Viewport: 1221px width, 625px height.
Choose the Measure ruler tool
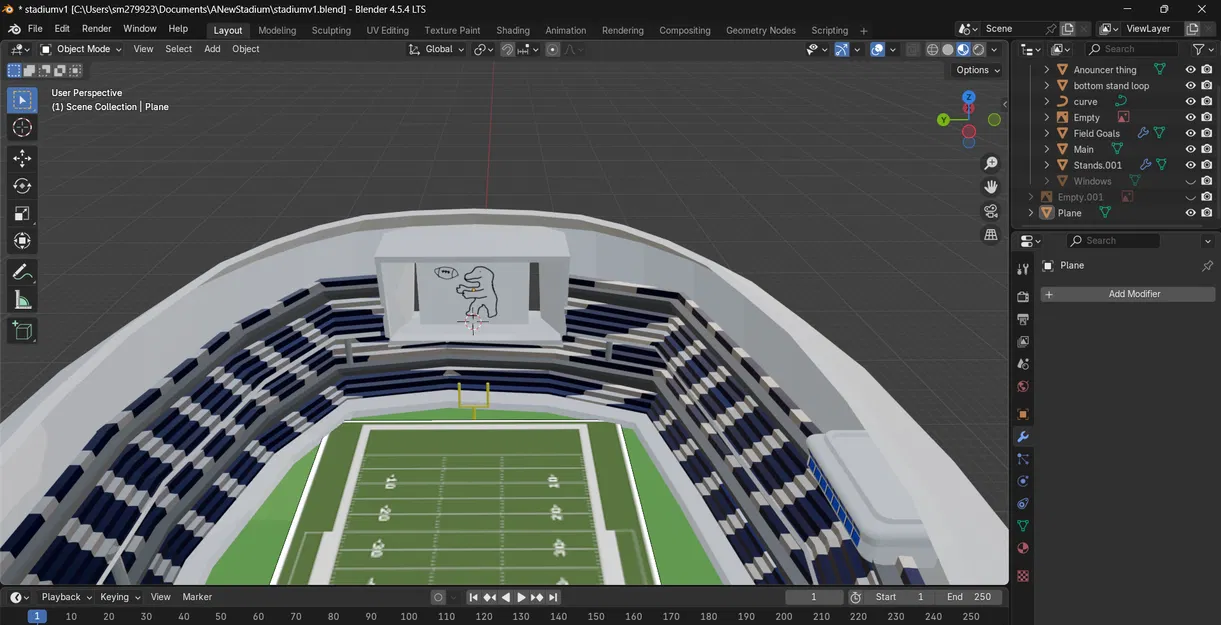tap(22, 299)
